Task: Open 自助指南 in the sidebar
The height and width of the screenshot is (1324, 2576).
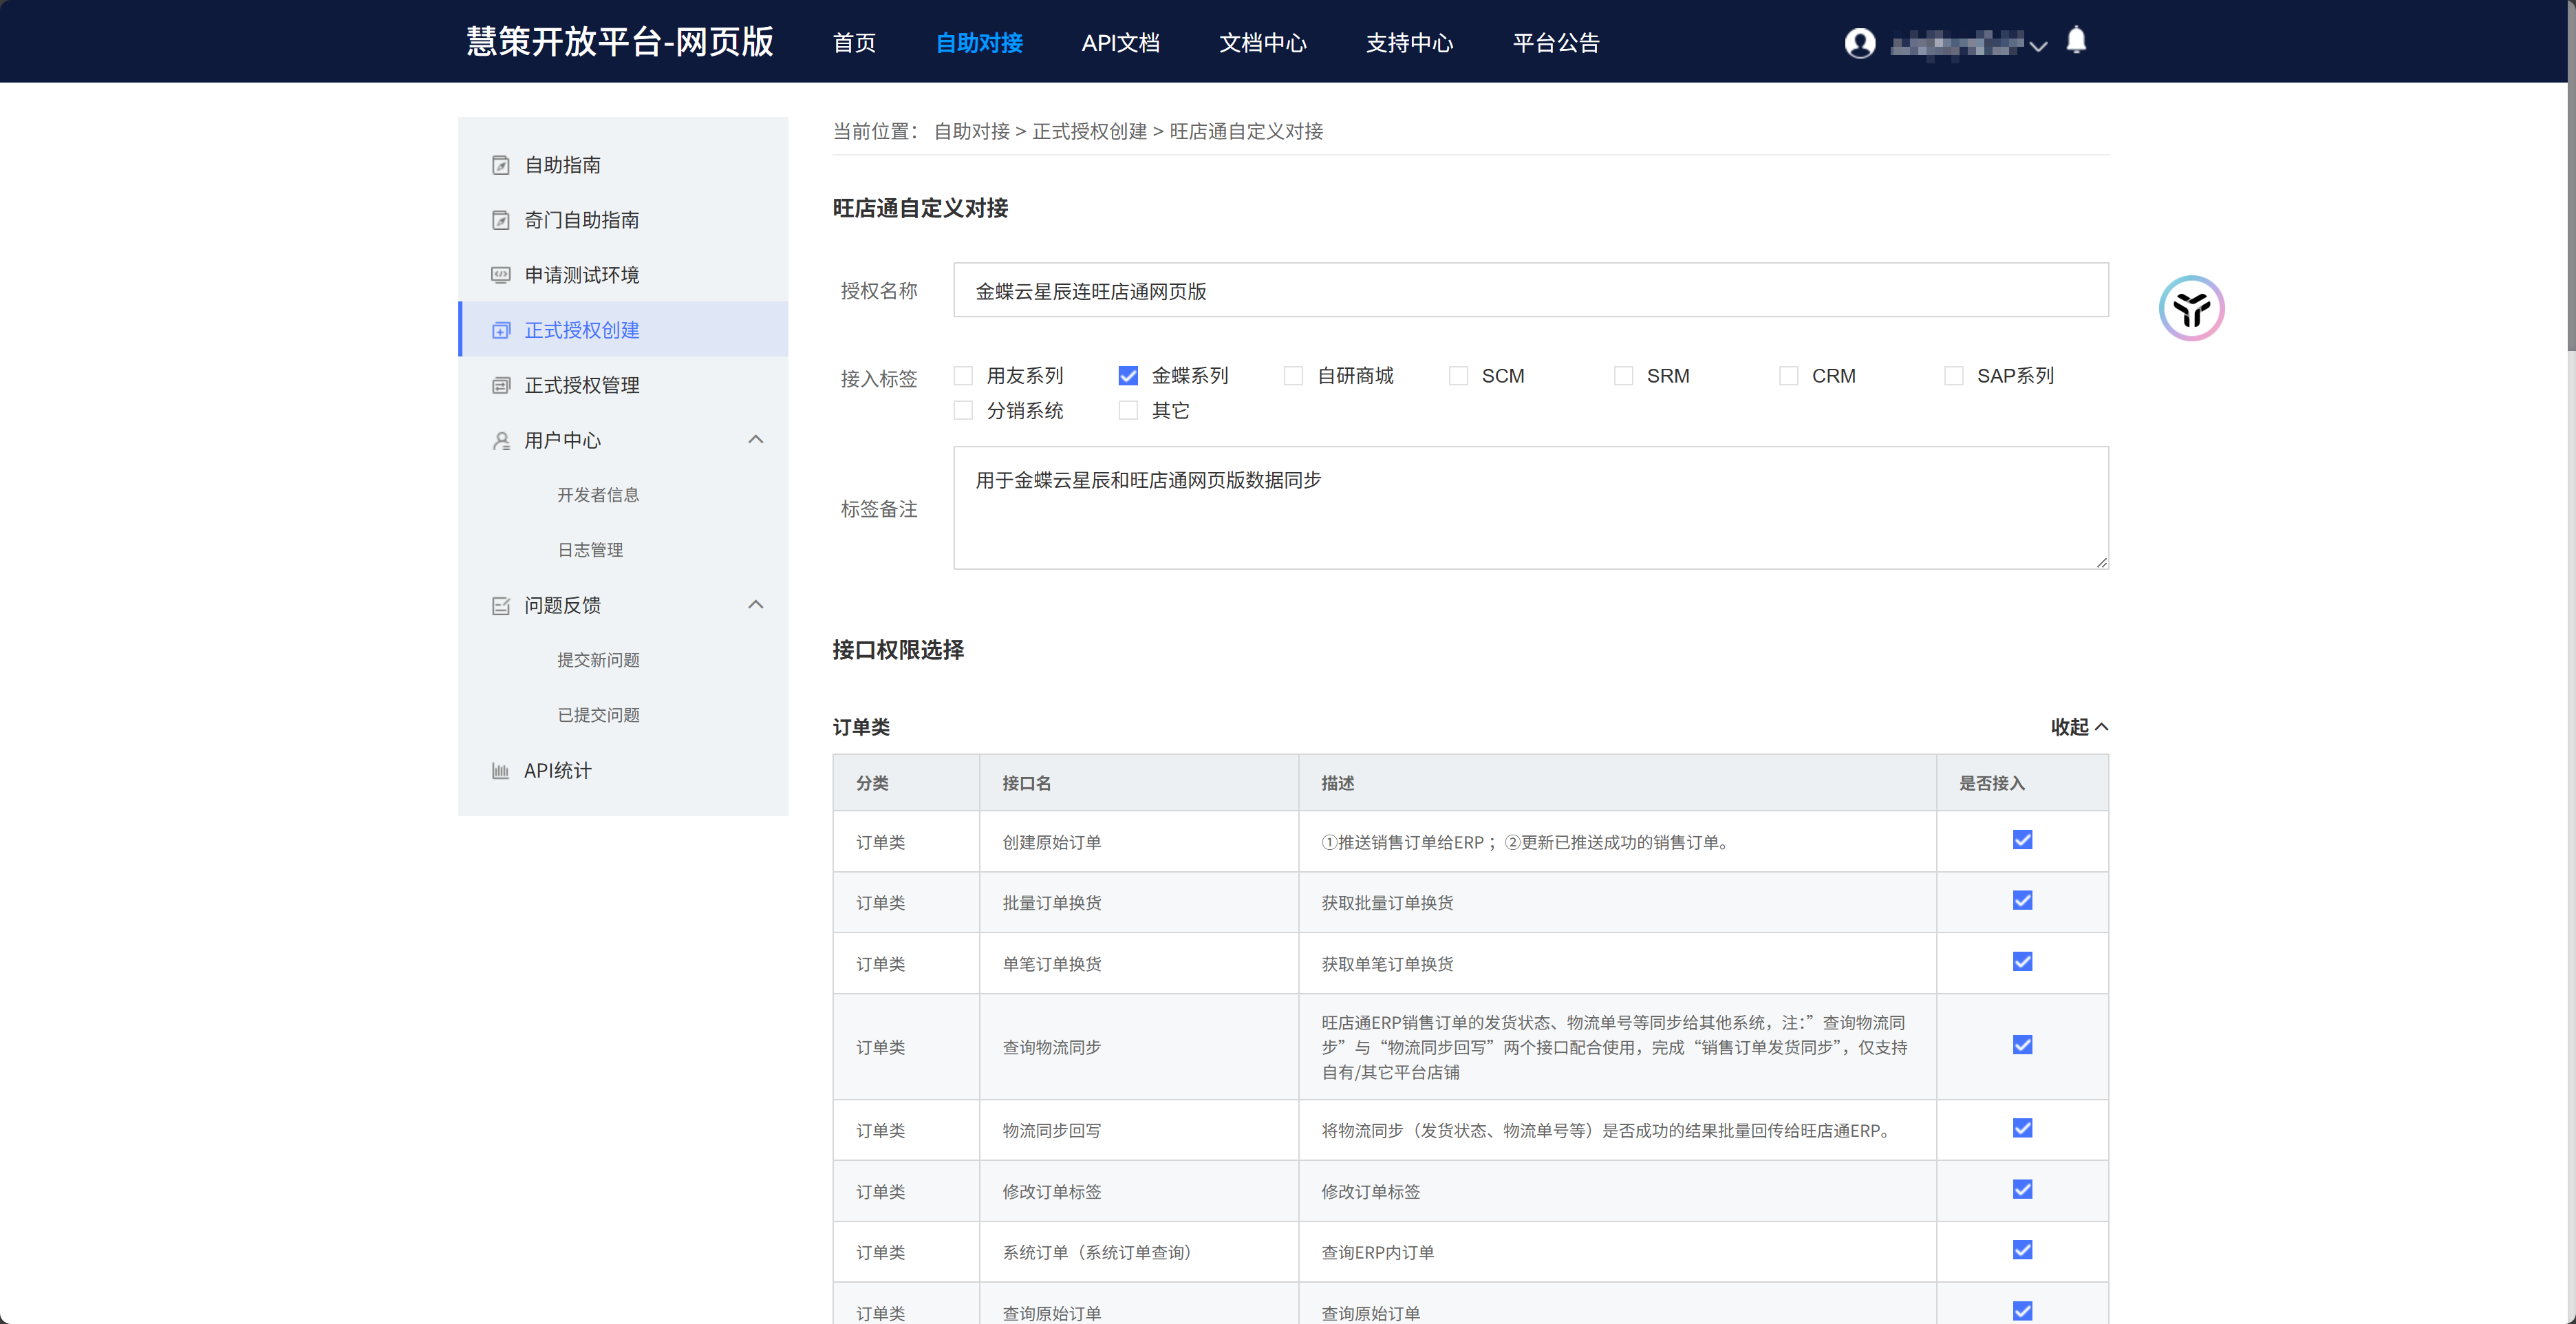Action: (x=623, y=165)
